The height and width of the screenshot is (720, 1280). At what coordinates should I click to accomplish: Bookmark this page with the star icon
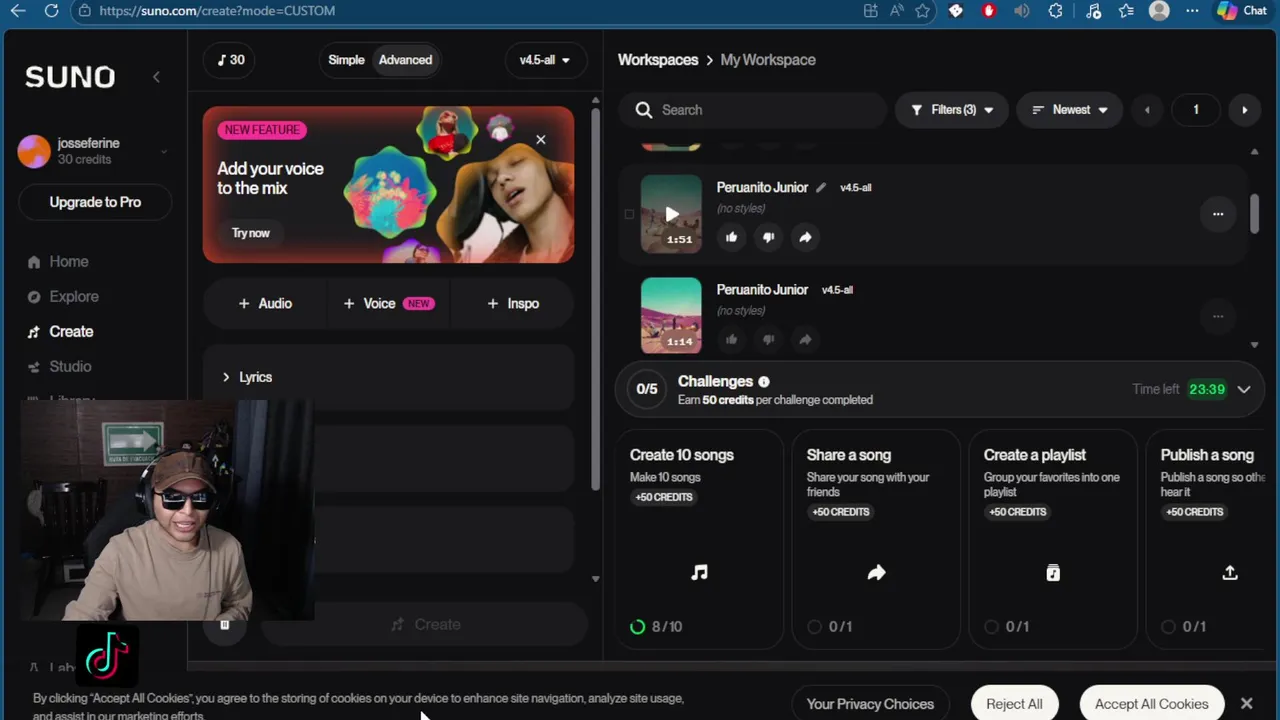[x=923, y=11]
